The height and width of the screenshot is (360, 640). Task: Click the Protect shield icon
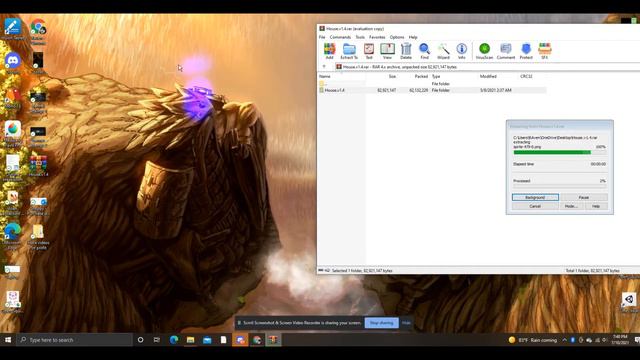point(526,51)
